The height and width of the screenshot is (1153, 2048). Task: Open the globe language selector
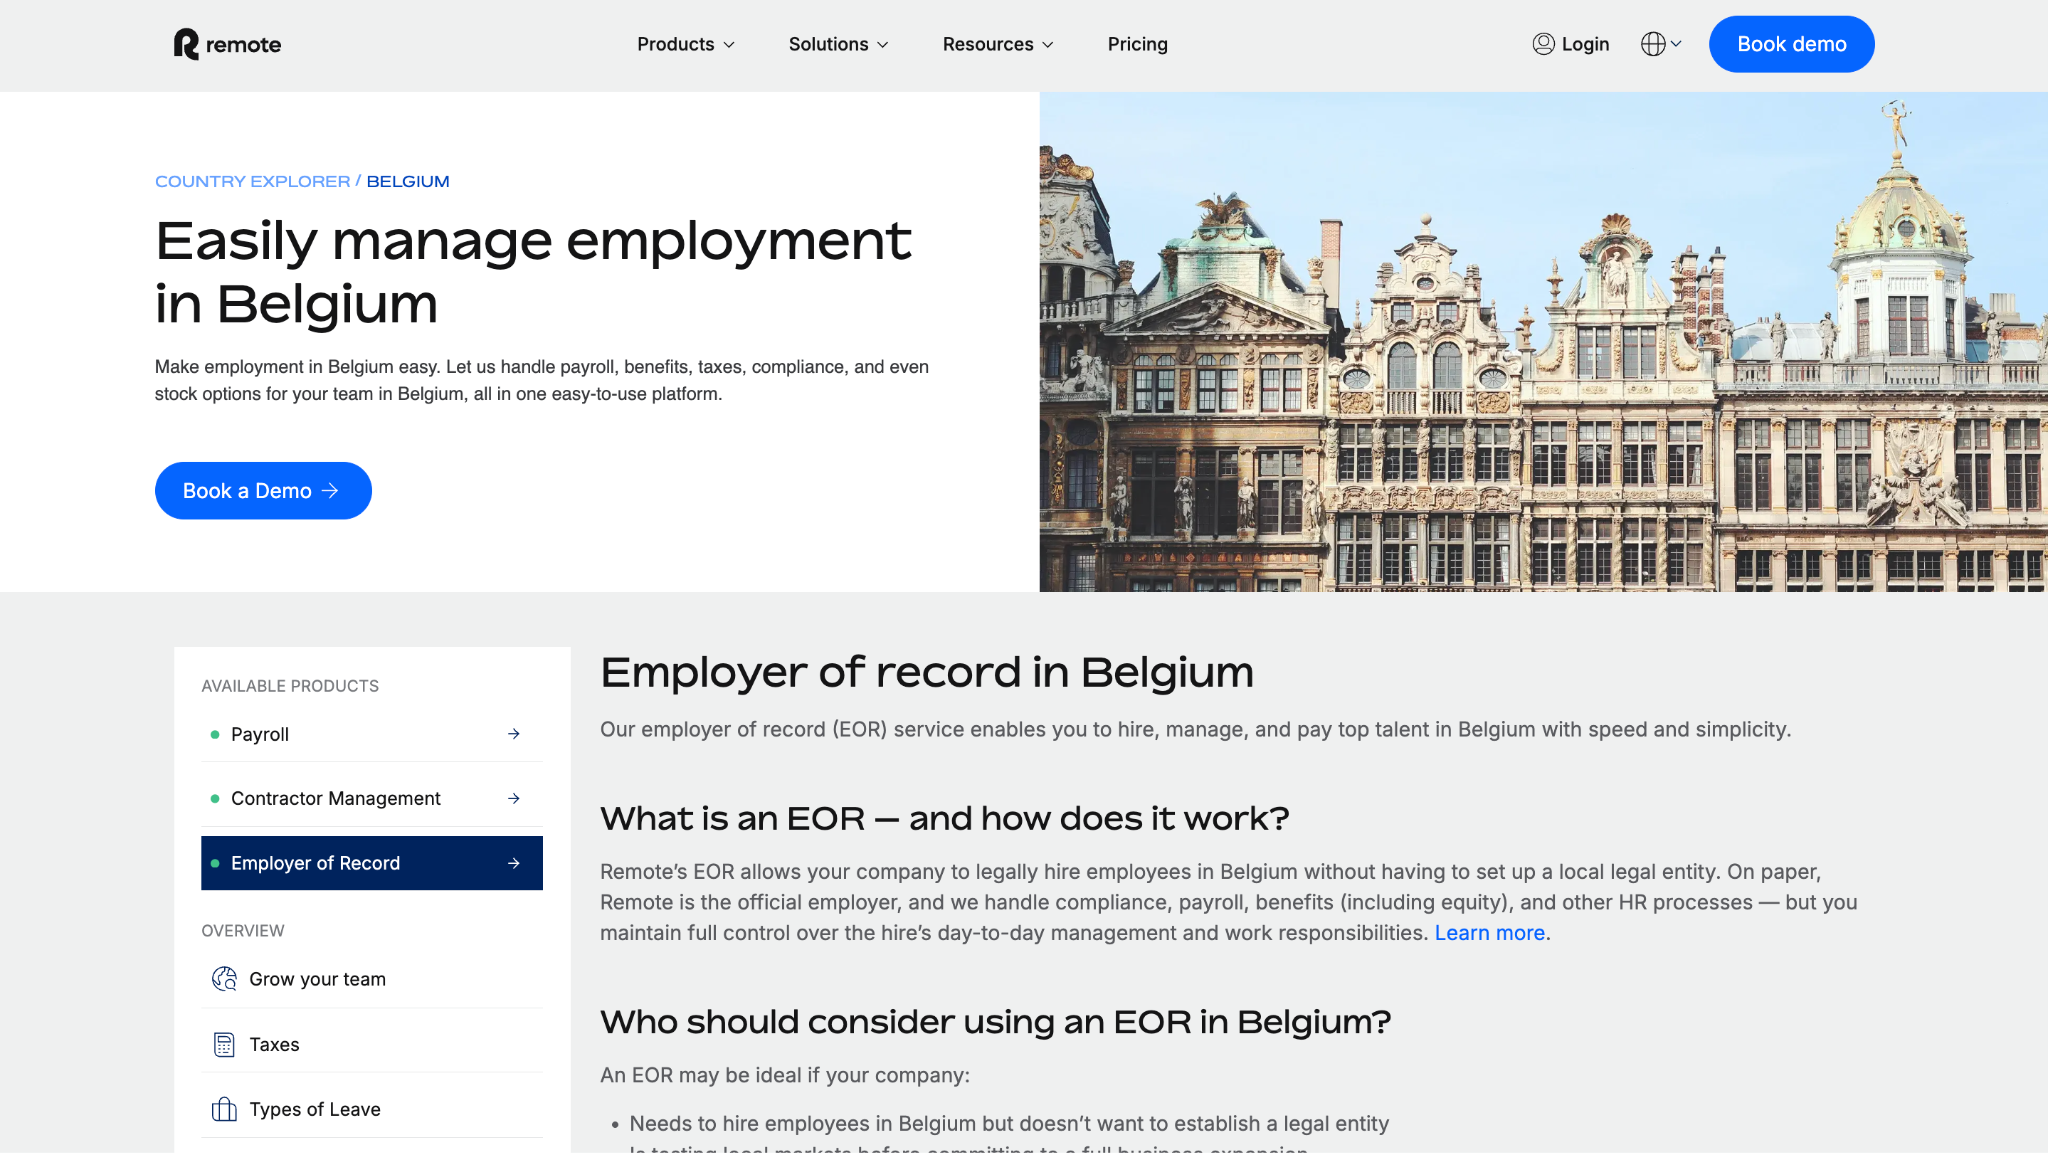click(x=1653, y=44)
